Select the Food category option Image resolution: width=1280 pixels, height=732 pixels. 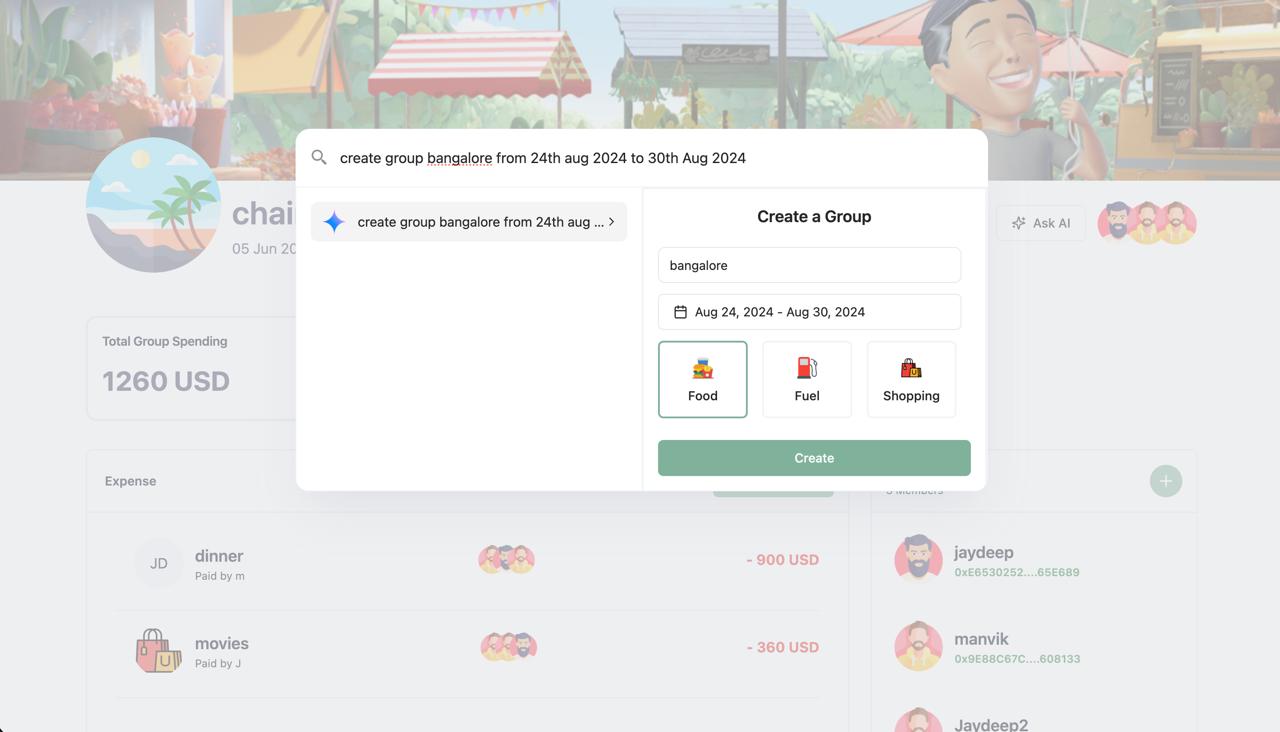(x=702, y=379)
